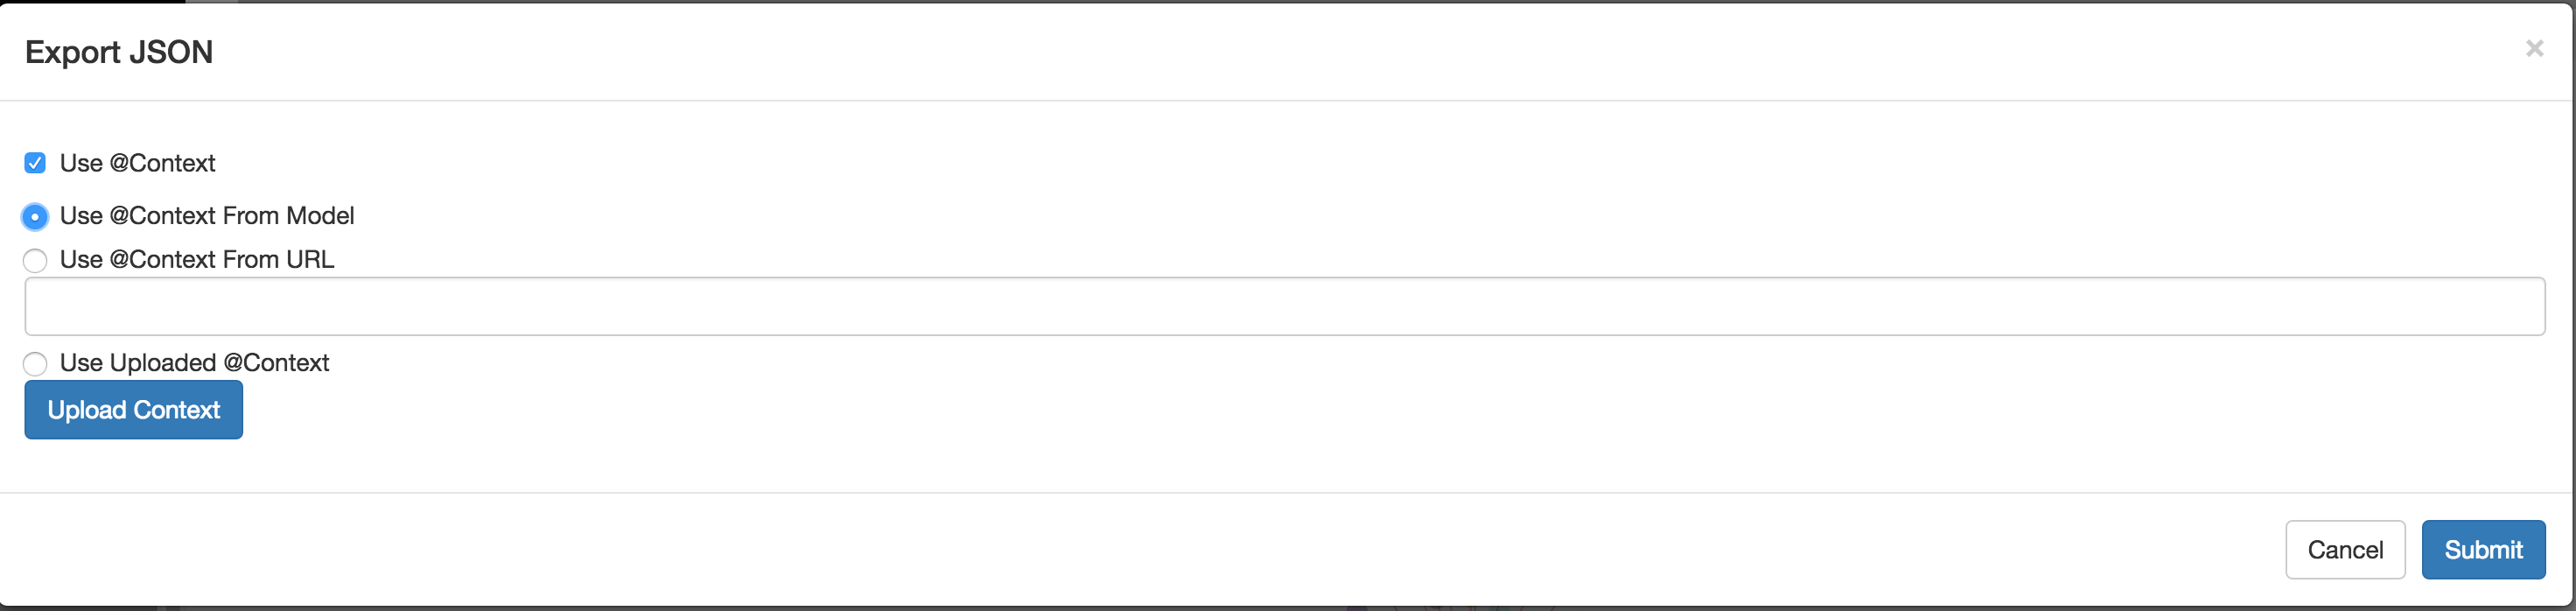Click the "Use @Context From URL" label text
The image size is (2576, 611).
click(197, 260)
